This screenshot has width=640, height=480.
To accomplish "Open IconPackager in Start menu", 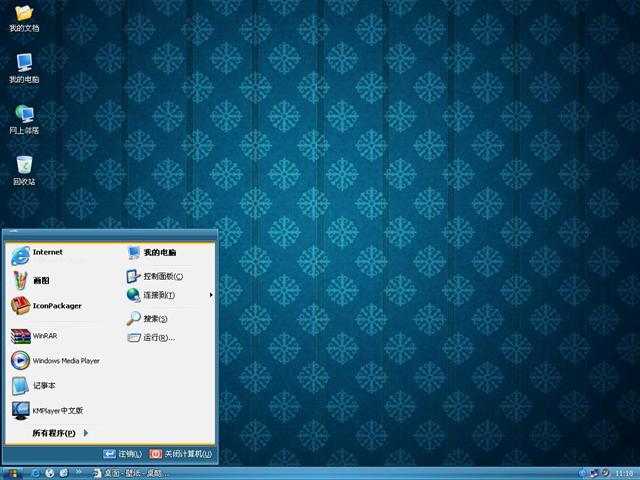I will (56, 306).
